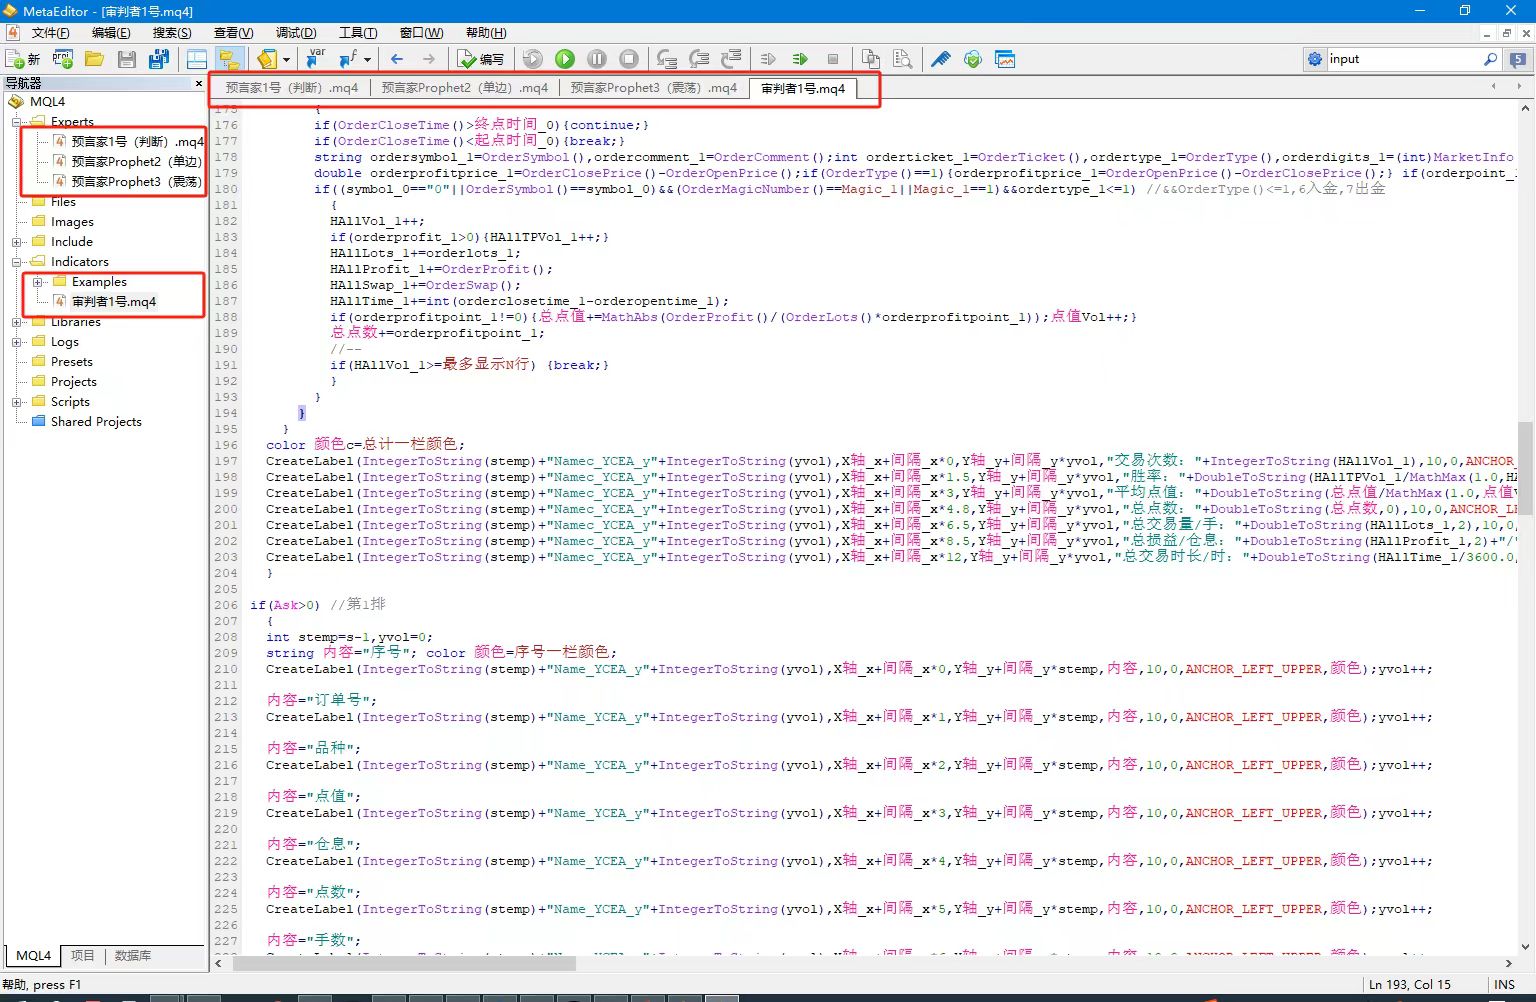Expand the Include folder tree node
Viewport: 1536px width, 1002px height.
click(x=17, y=242)
